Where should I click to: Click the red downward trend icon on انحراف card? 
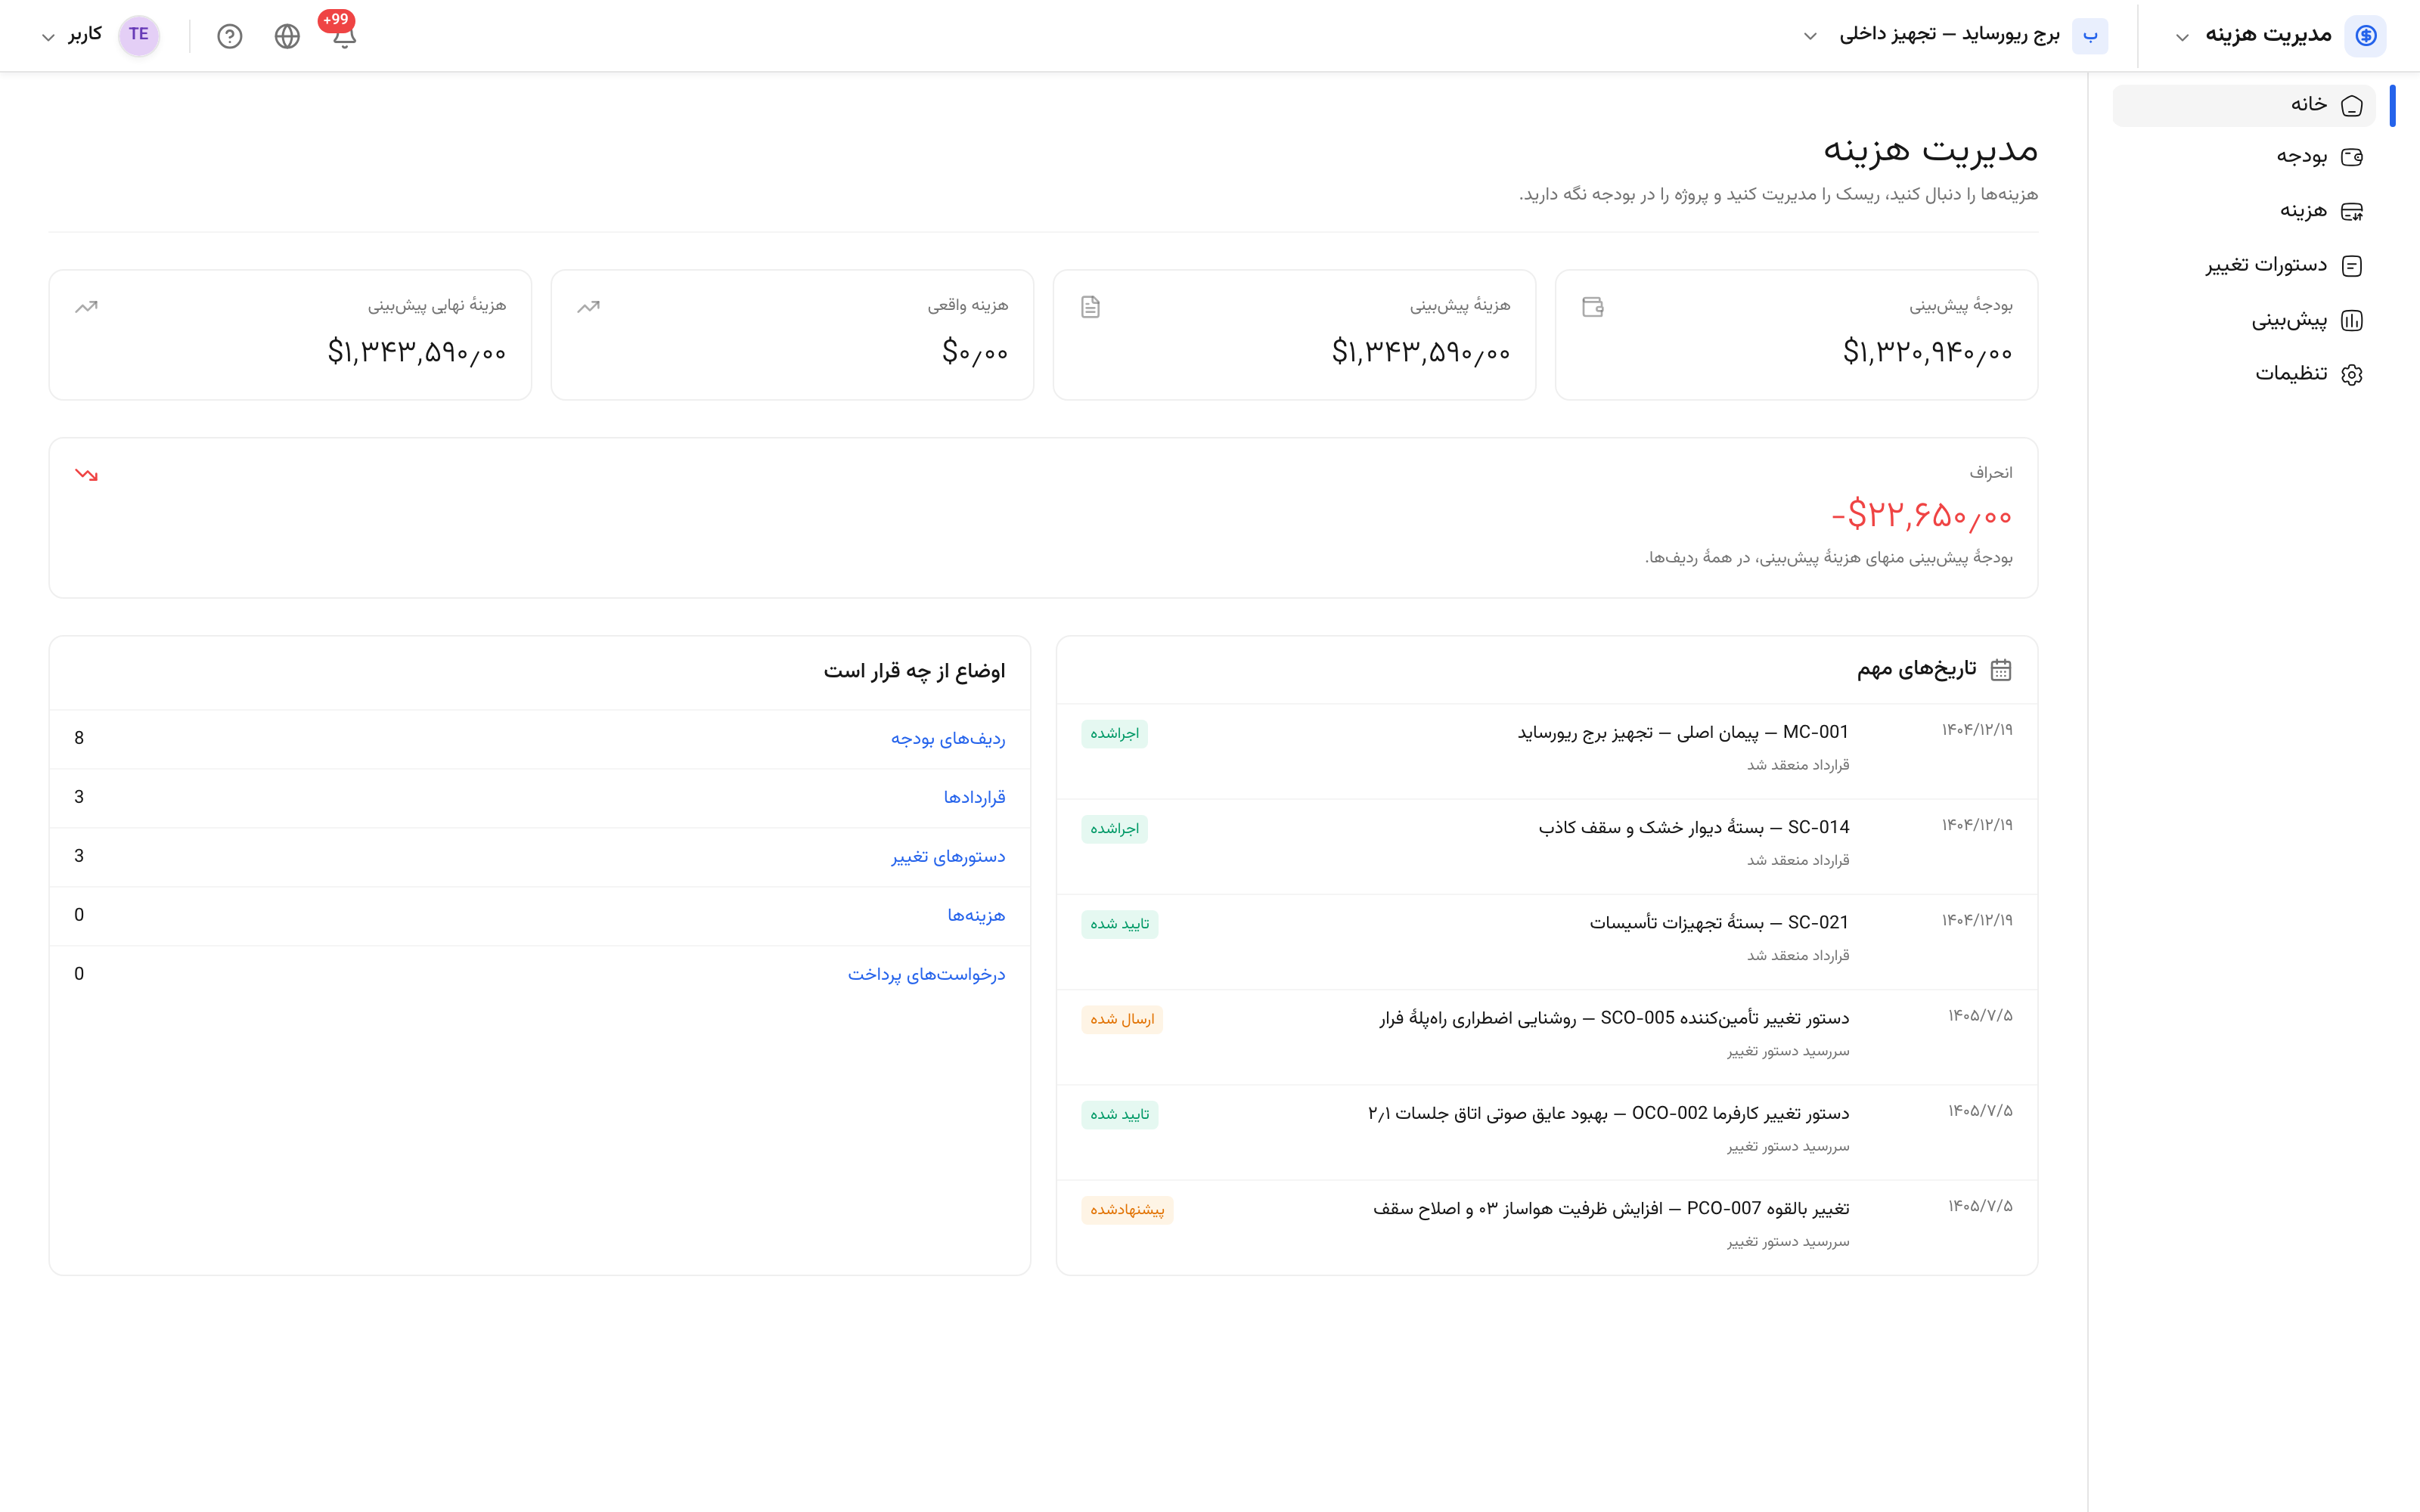[x=87, y=474]
